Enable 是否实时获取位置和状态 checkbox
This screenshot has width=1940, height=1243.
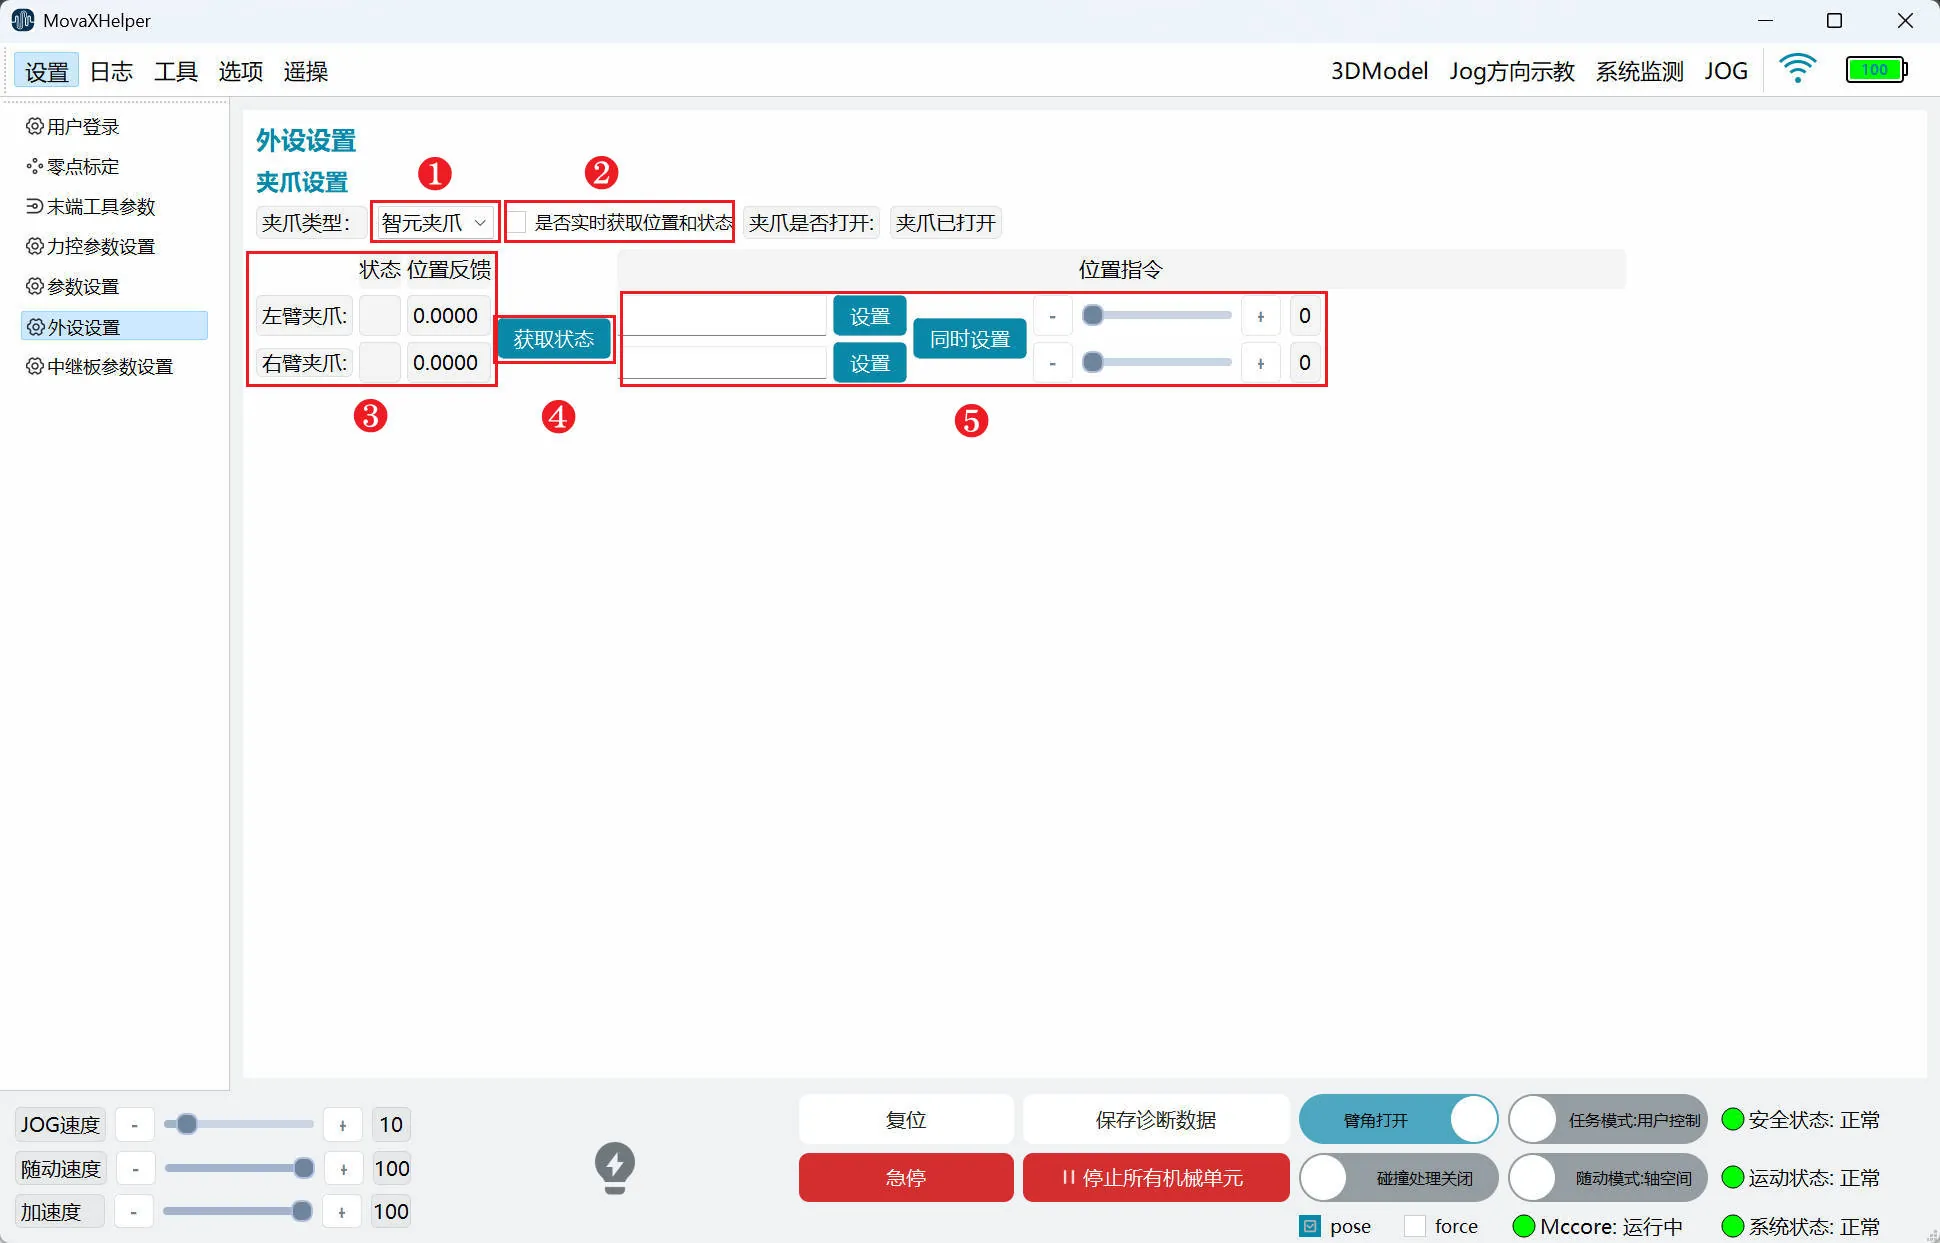point(517,222)
